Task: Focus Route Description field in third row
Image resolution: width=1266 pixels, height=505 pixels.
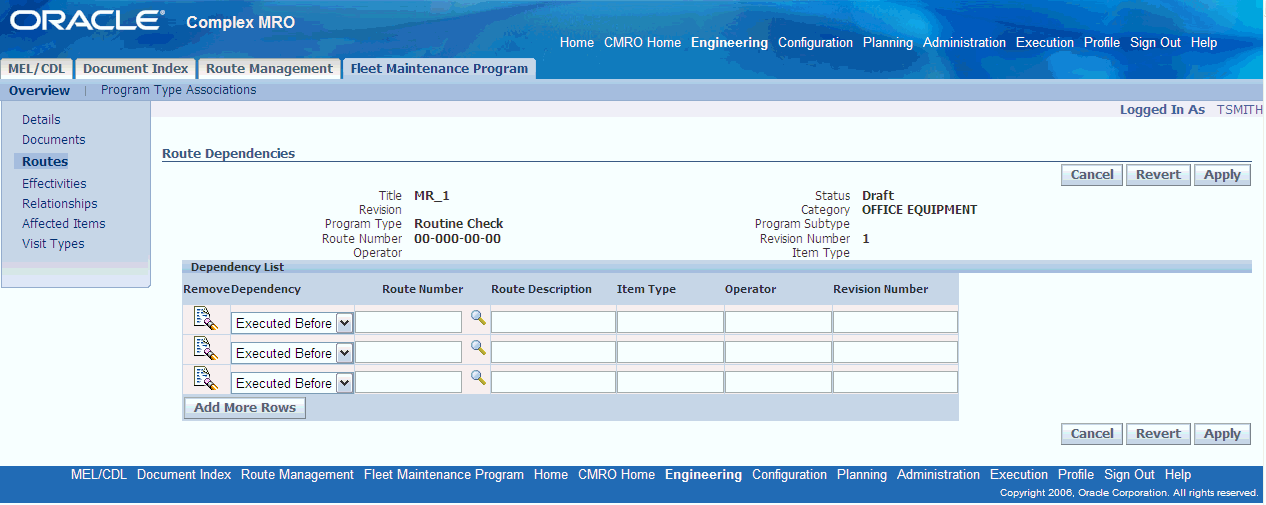Action: click(553, 382)
